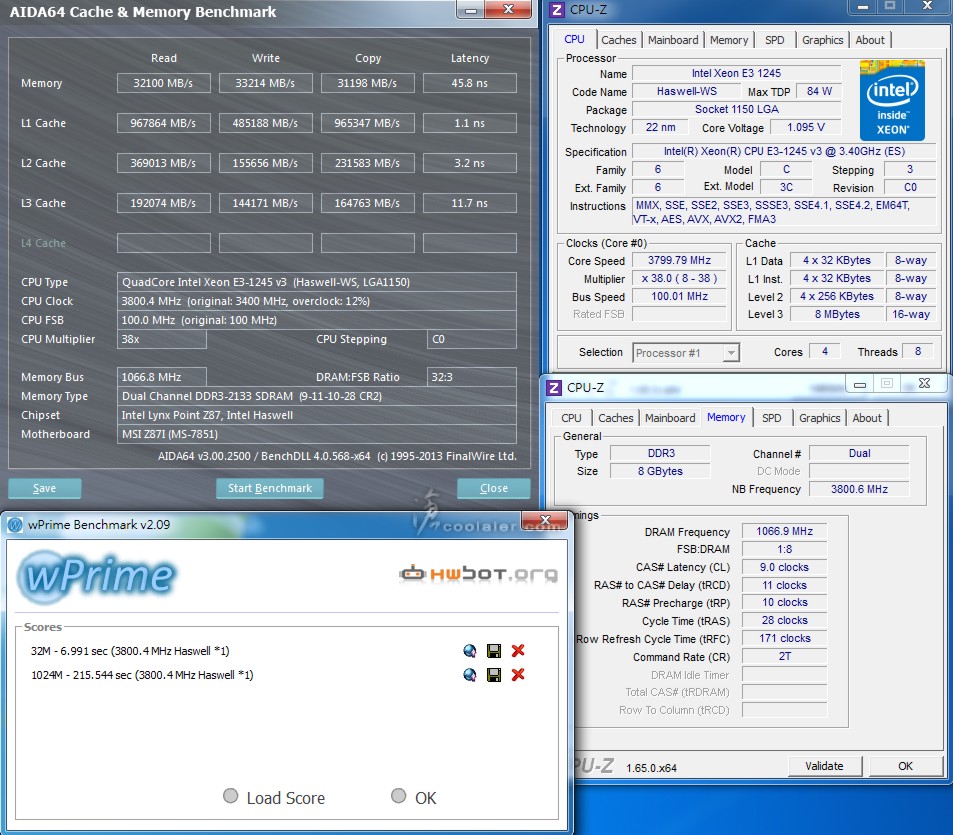Open Graphics tab in lower CPU-Z window

pyautogui.click(x=819, y=418)
